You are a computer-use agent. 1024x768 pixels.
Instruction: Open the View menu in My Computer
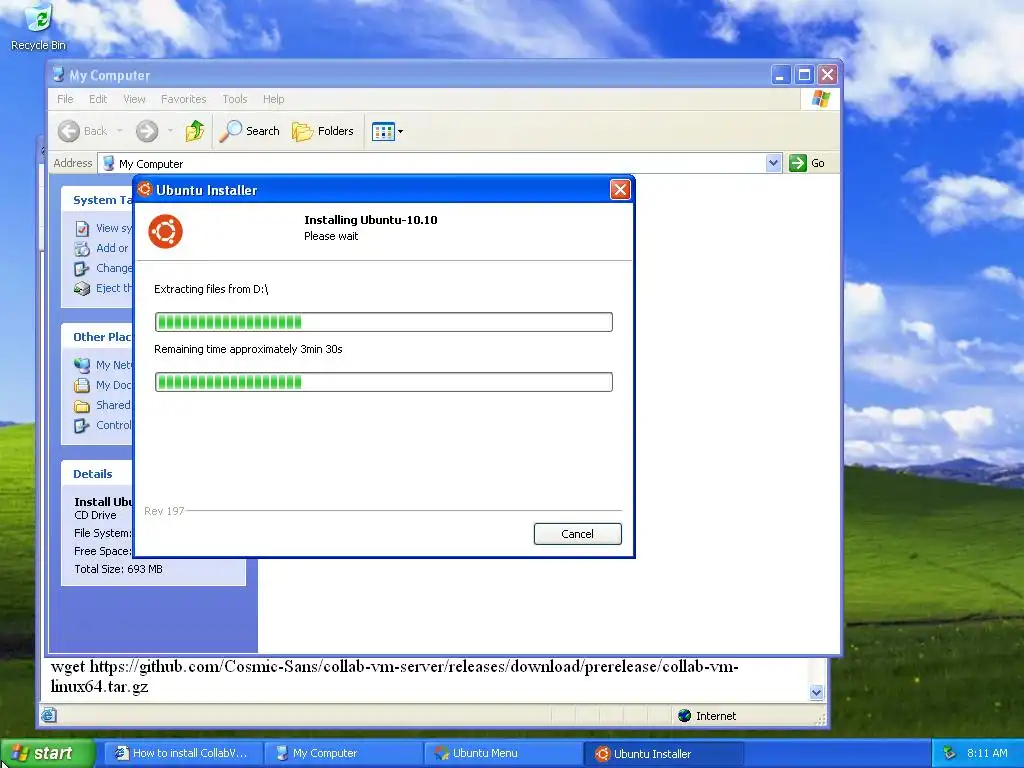134,99
